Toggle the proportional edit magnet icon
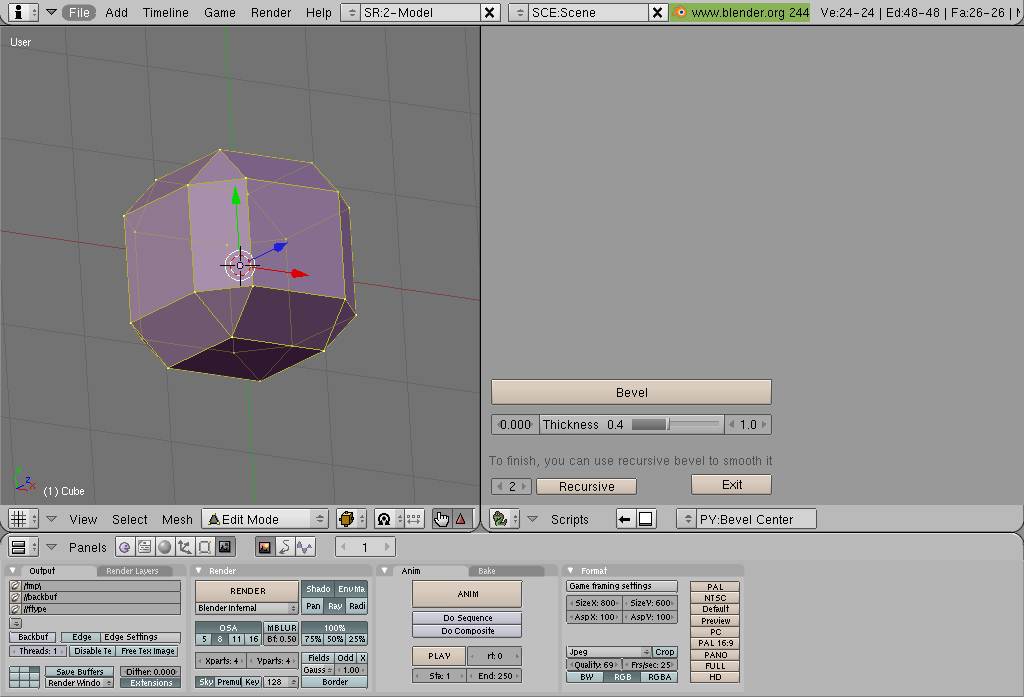The image size is (1024, 697). [x=384, y=519]
